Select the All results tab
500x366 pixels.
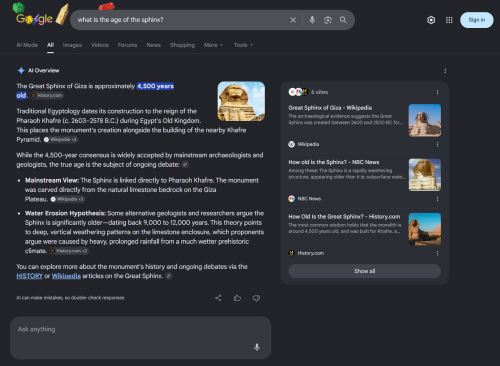tap(50, 45)
